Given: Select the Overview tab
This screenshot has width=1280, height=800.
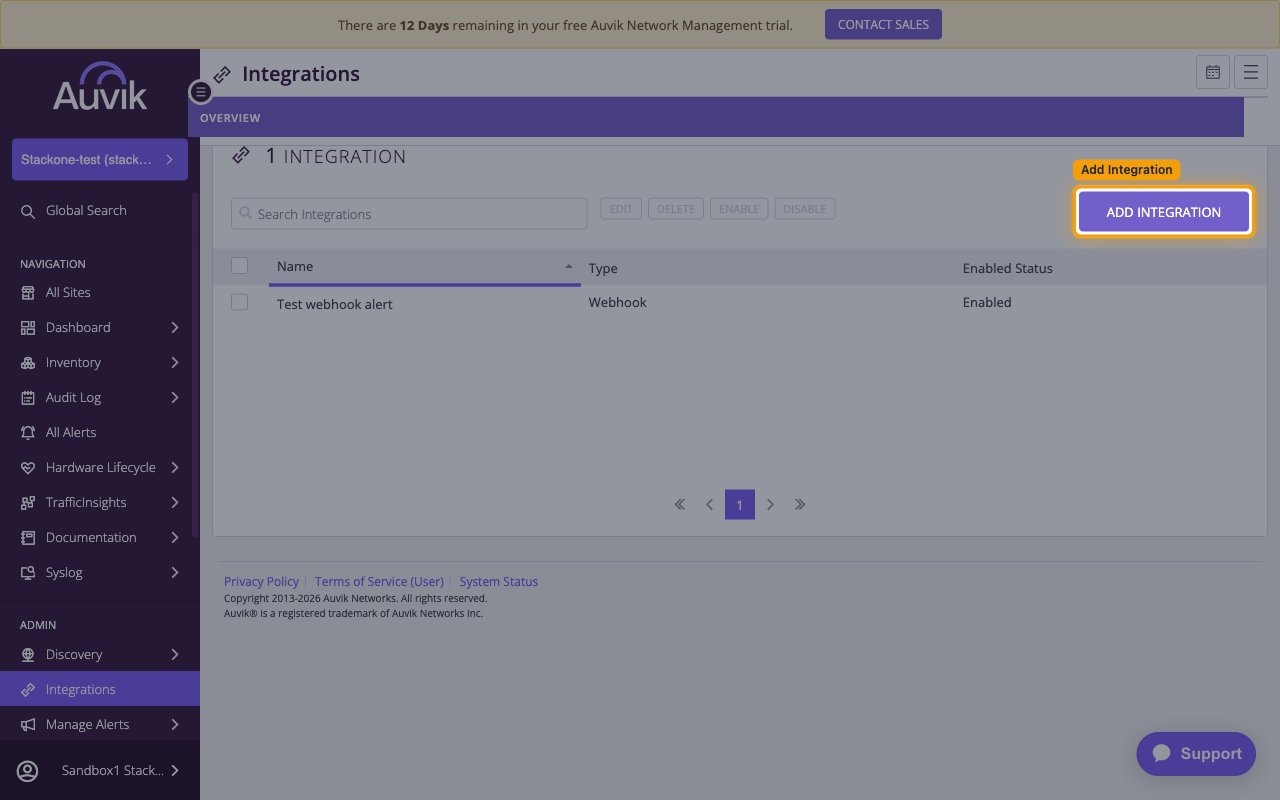Looking at the screenshot, I should 230,118.
